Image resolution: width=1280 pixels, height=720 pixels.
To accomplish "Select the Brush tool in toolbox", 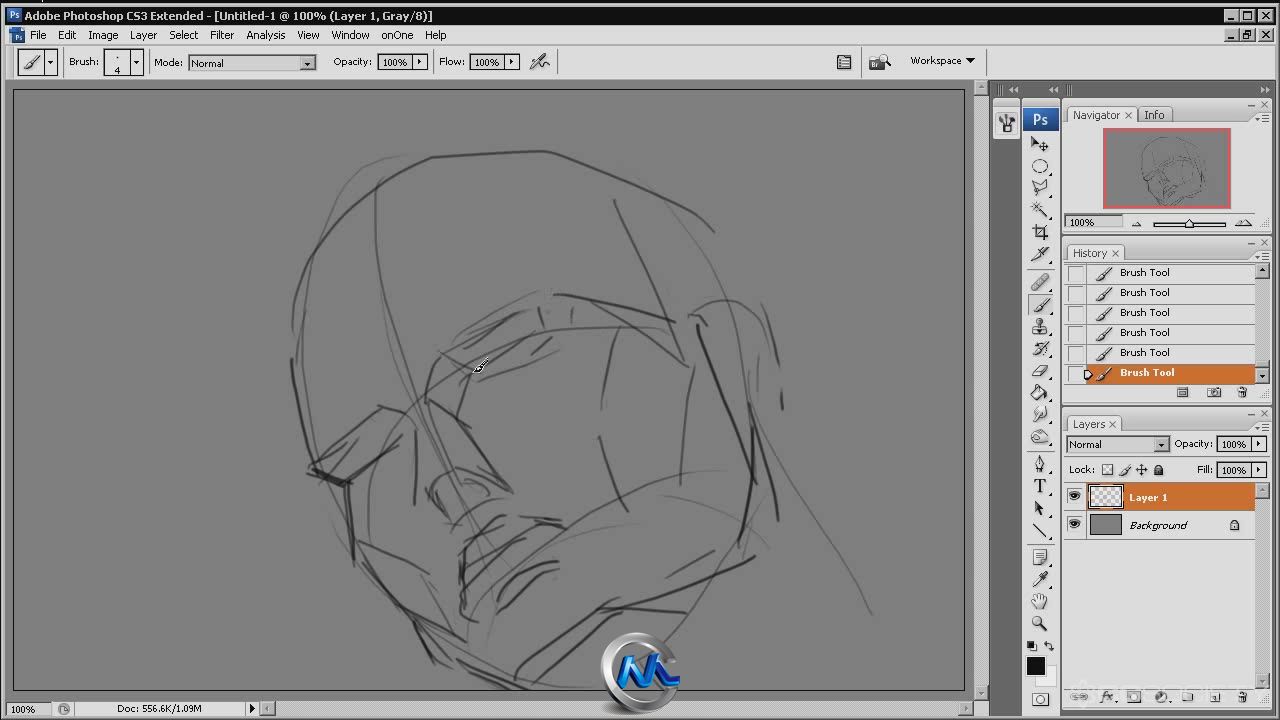I will [x=1040, y=305].
